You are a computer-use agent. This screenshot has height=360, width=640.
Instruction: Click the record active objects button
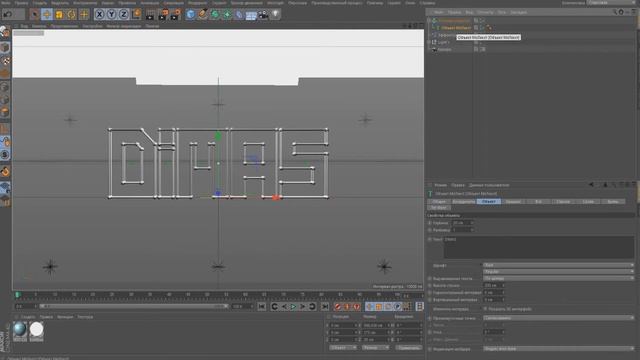point(337,307)
